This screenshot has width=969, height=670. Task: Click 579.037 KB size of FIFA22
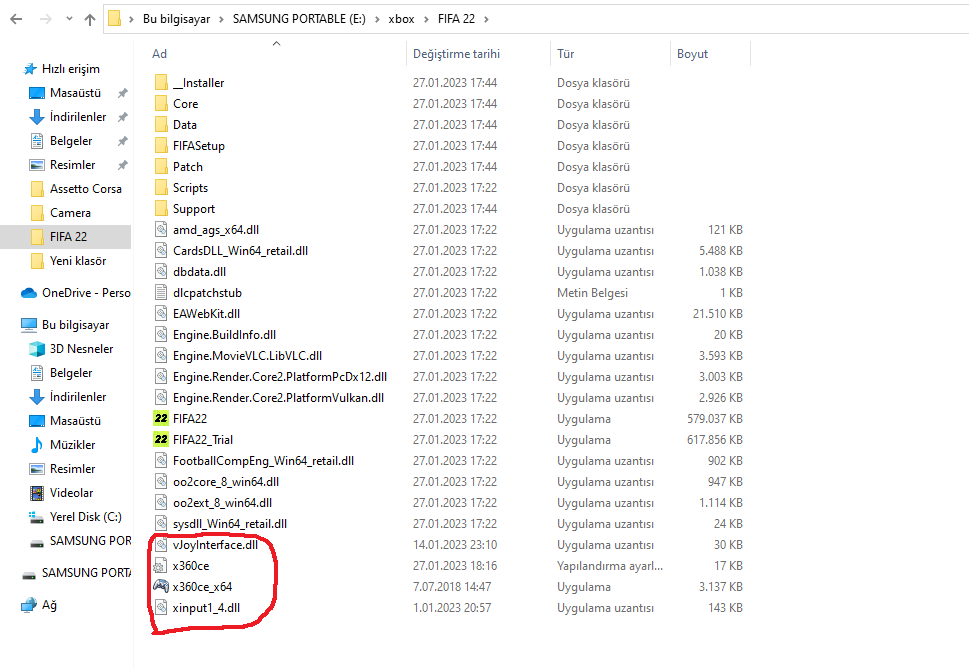tap(714, 419)
